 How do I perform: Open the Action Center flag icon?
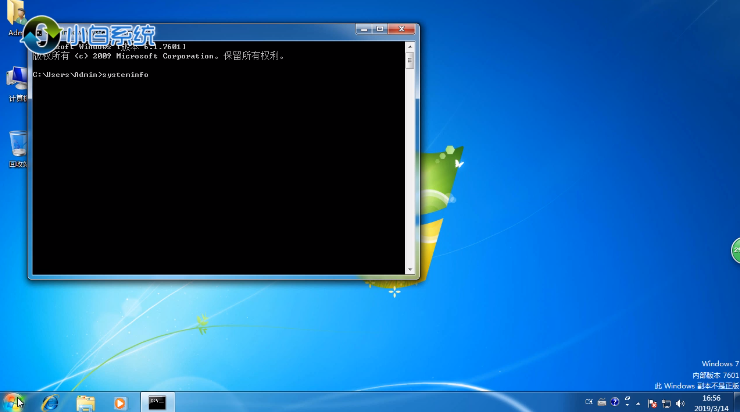click(x=653, y=403)
